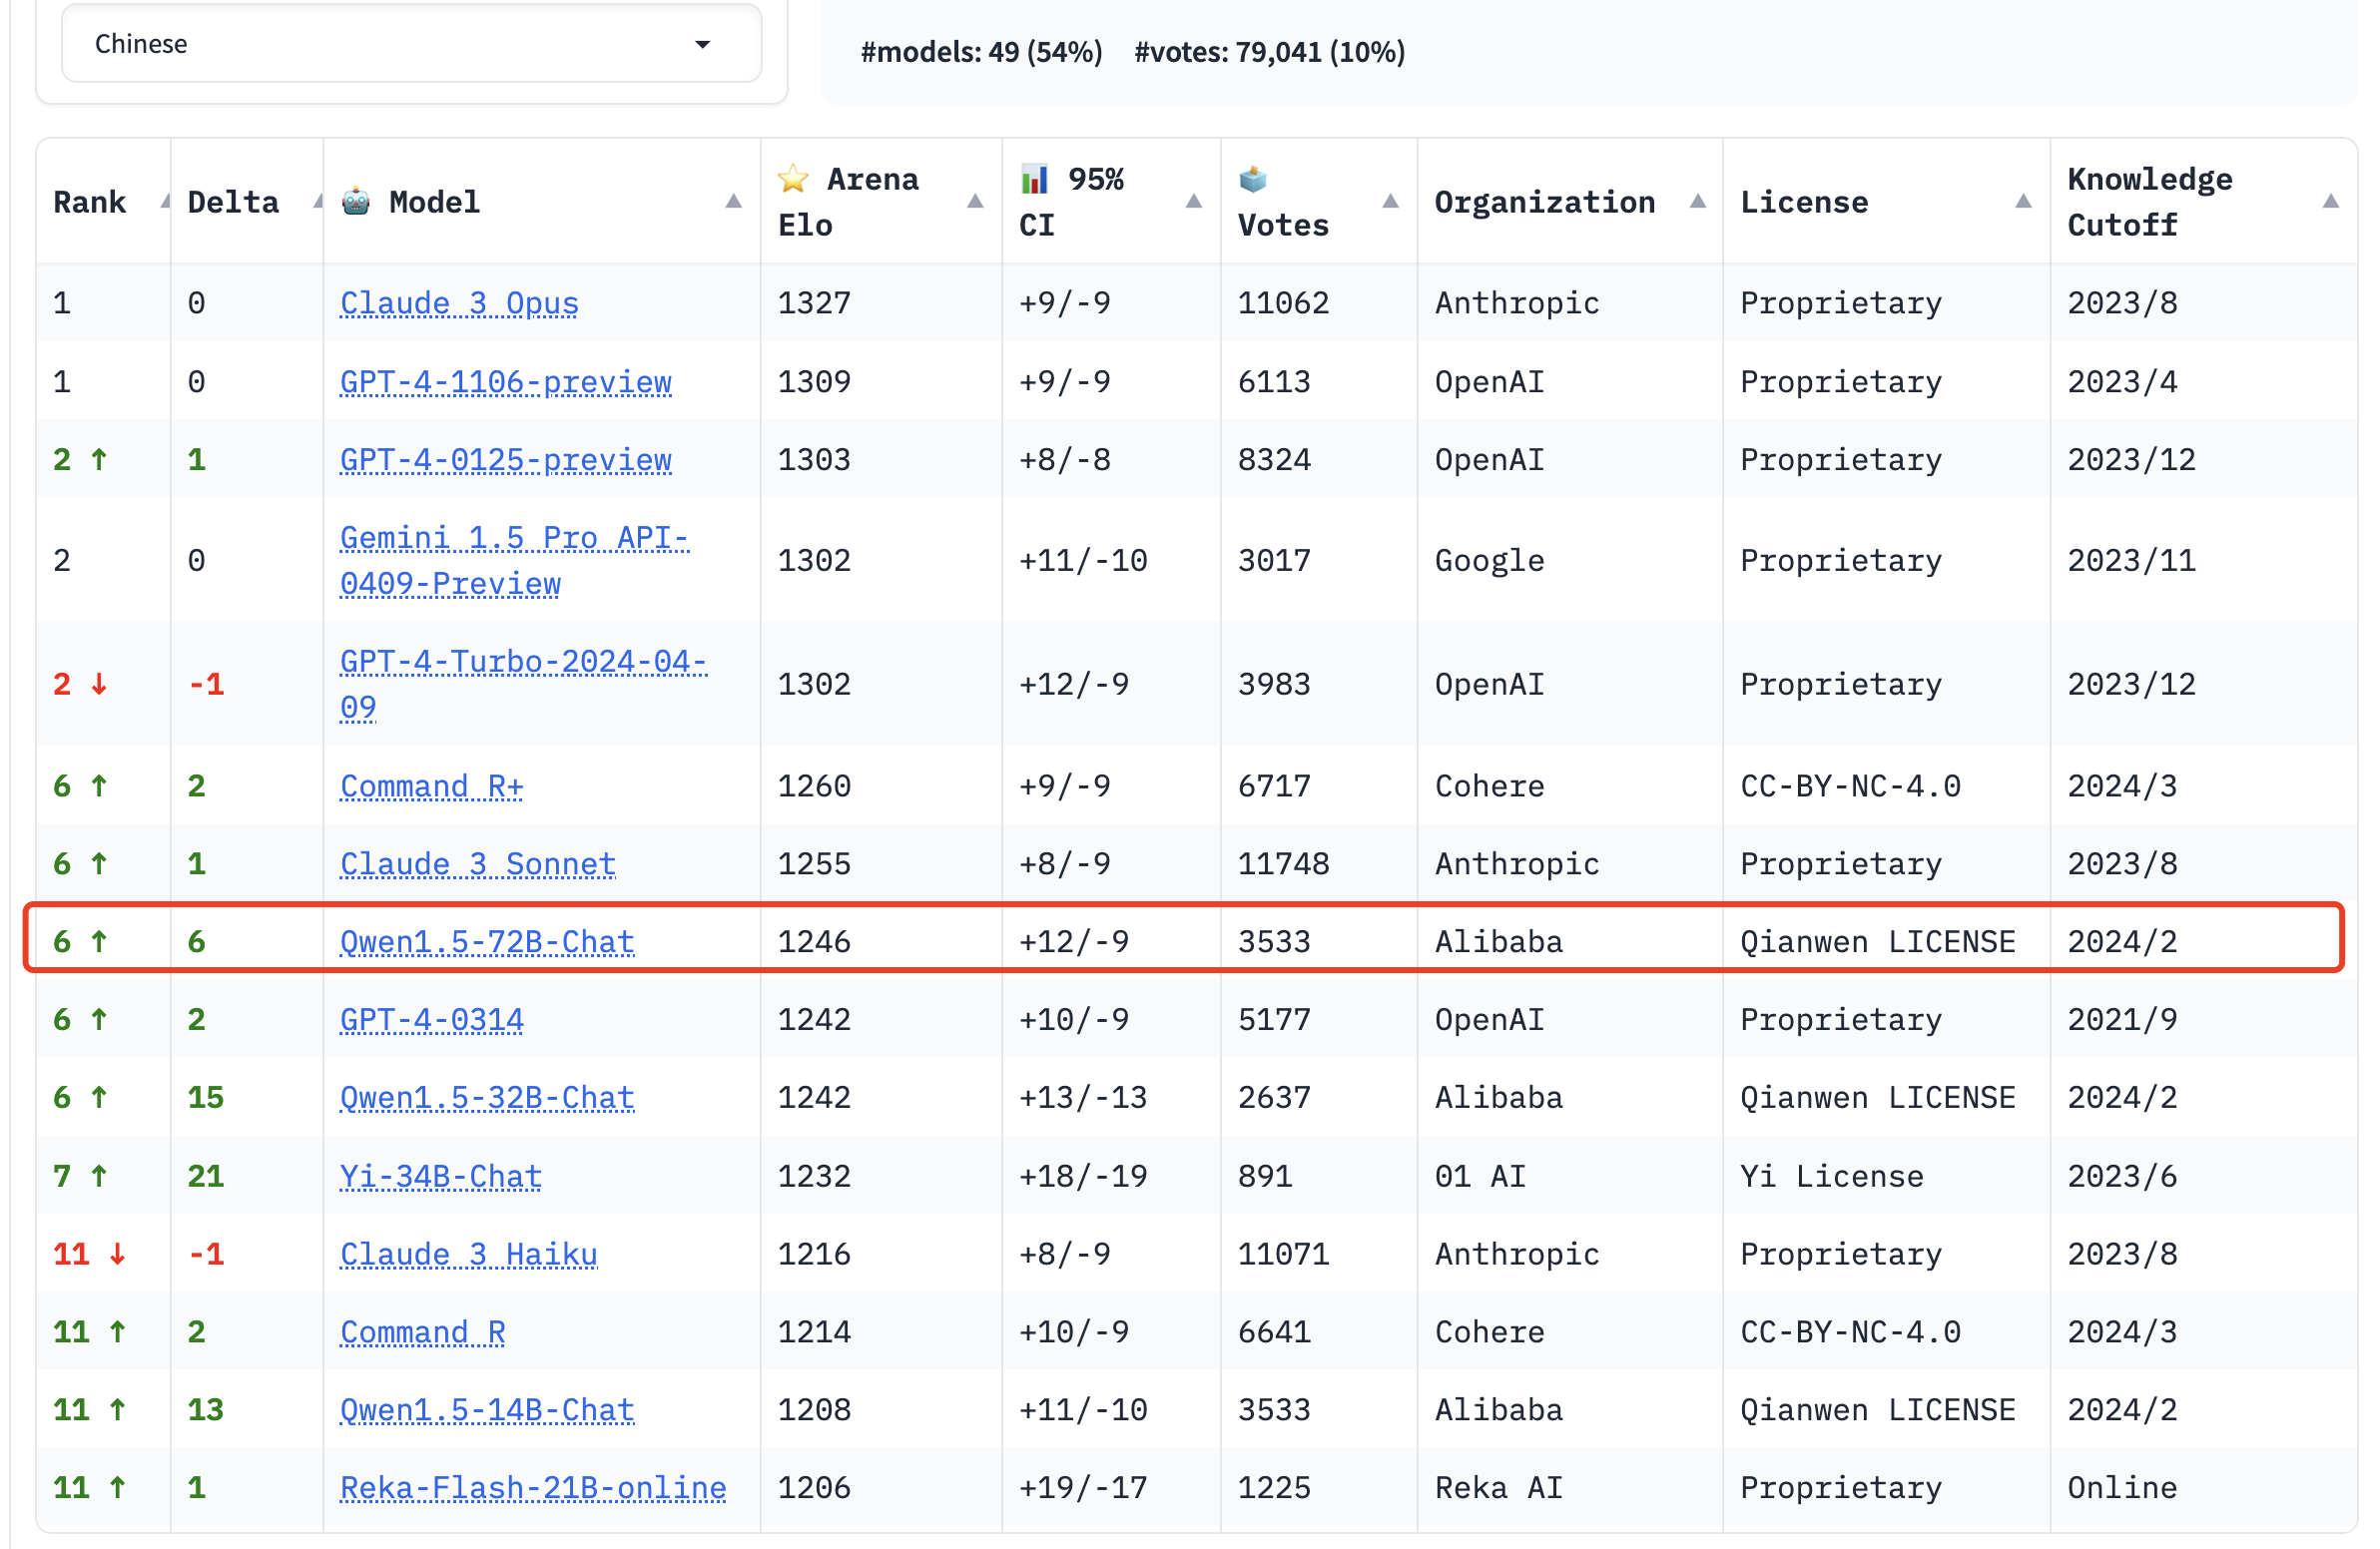Click delta 13 in Qwen1.5-14B-Chat row
Image resolution: width=2380 pixels, height=1549 pixels.
pyautogui.click(x=206, y=1411)
